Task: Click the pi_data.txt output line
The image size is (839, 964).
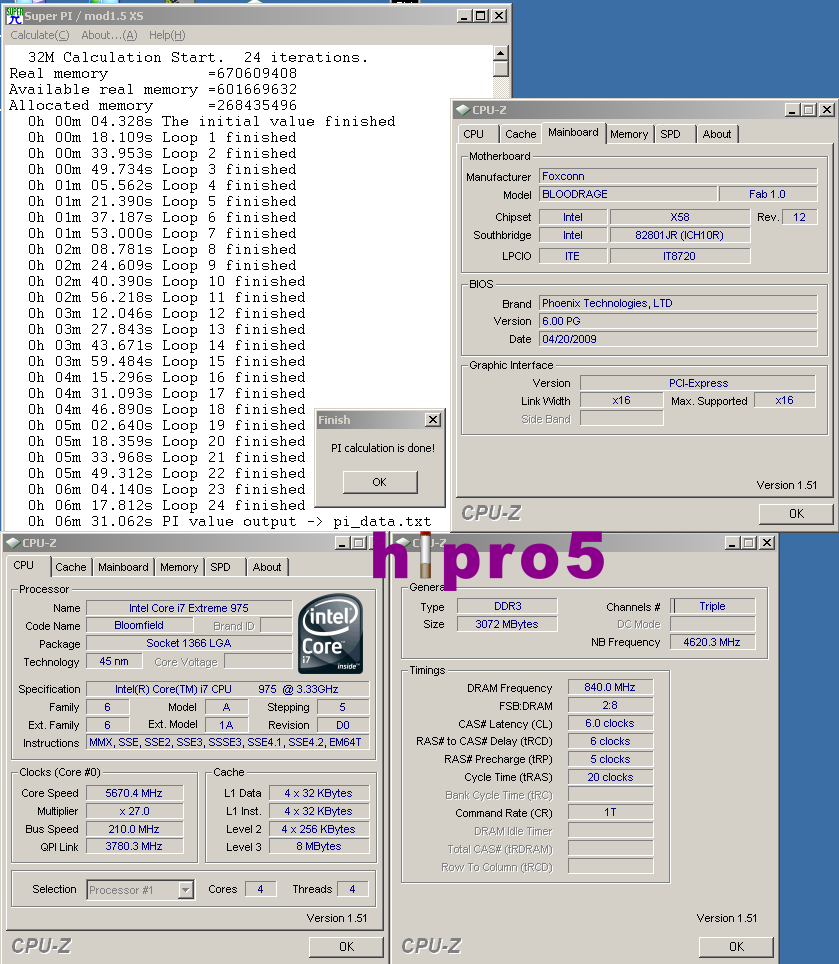Action: tap(229, 521)
